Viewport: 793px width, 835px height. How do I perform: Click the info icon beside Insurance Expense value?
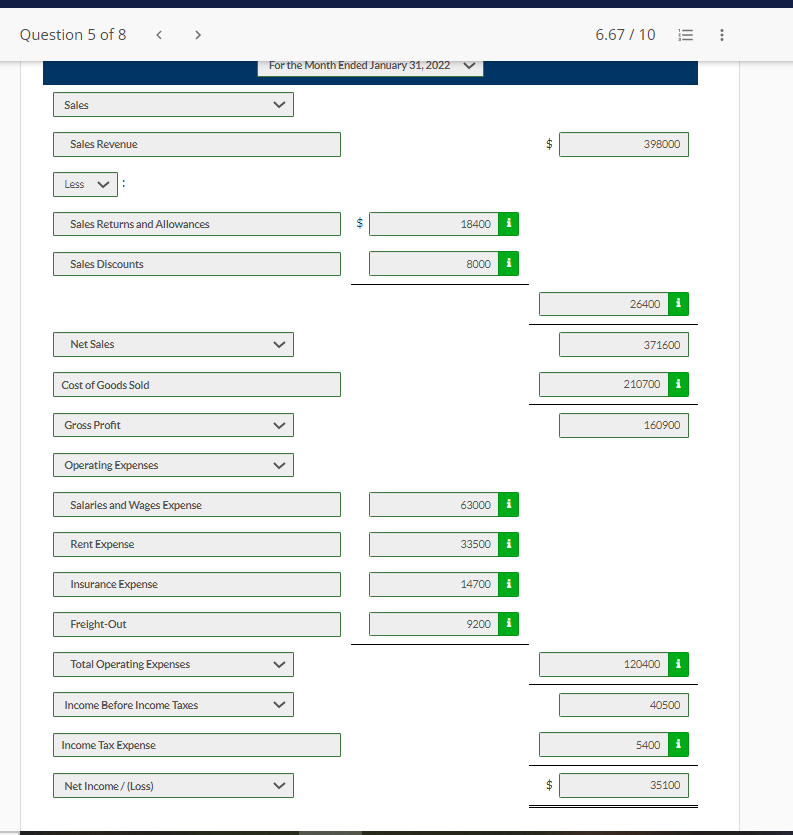(509, 584)
